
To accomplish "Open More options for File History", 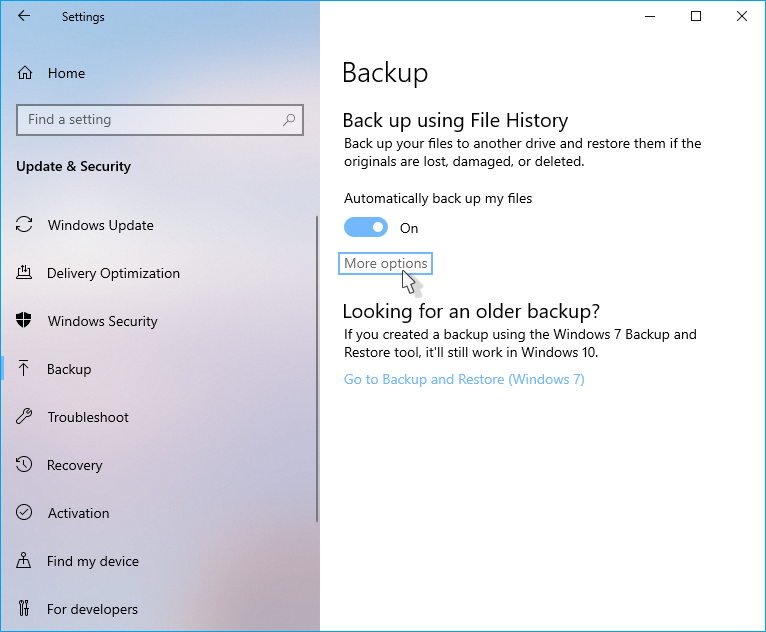I will click(x=385, y=263).
